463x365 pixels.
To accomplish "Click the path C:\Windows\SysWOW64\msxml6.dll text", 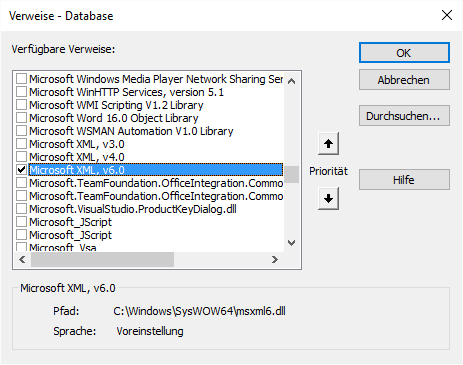I will [x=199, y=311].
